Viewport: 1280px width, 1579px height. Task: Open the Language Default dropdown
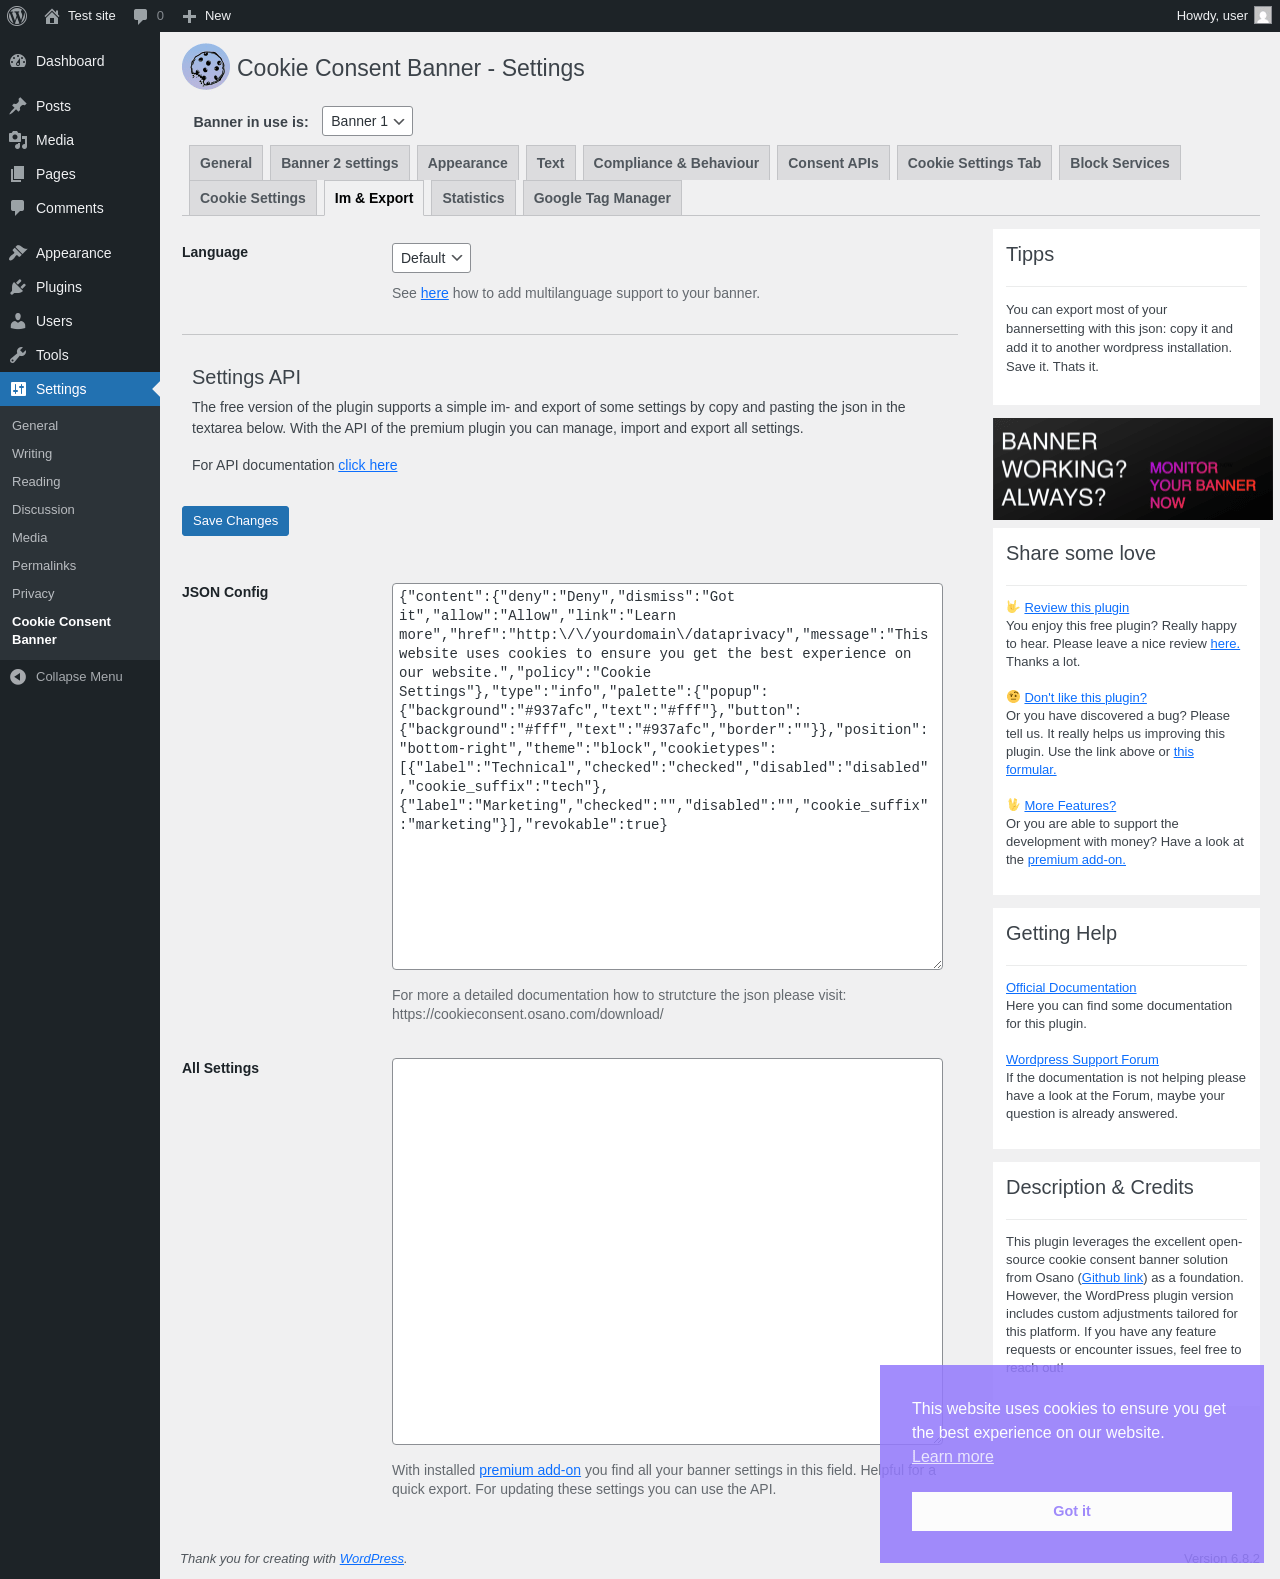[431, 258]
